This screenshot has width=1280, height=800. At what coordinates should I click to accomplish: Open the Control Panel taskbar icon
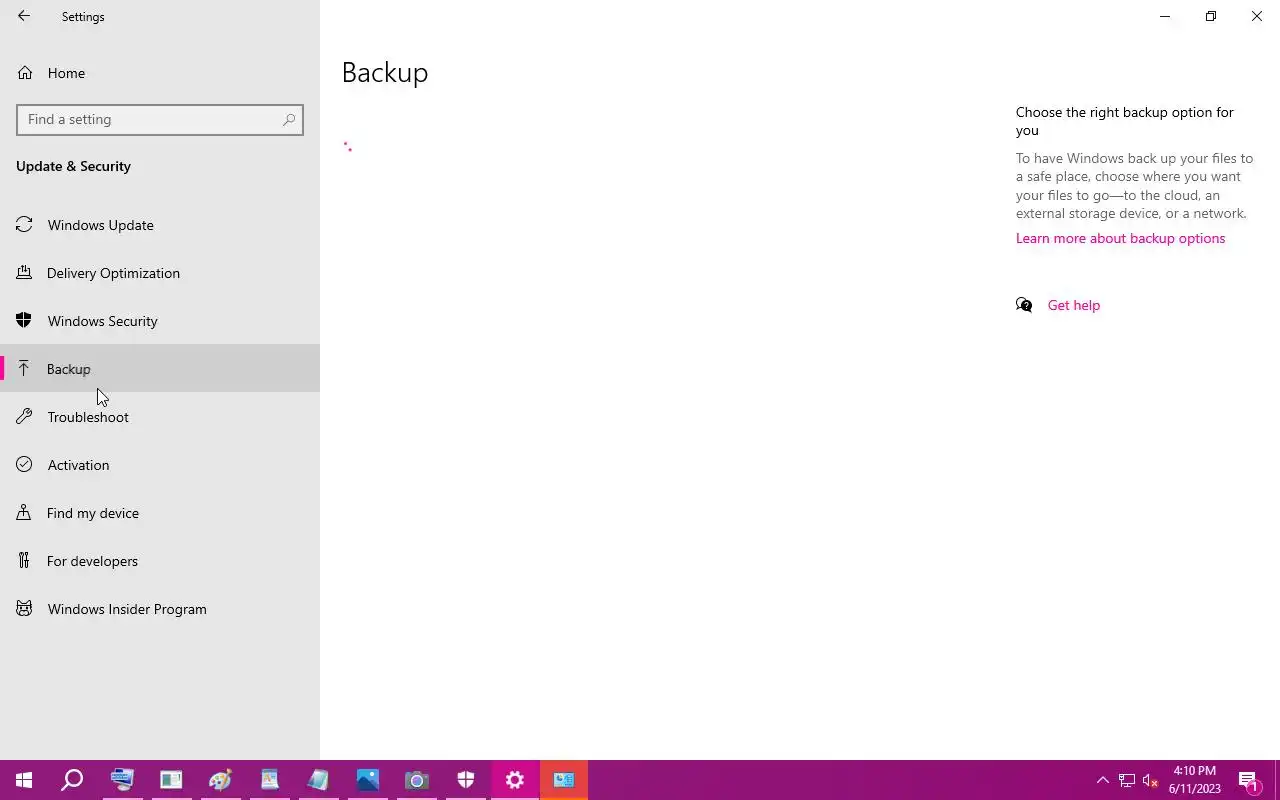click(563, 780)
